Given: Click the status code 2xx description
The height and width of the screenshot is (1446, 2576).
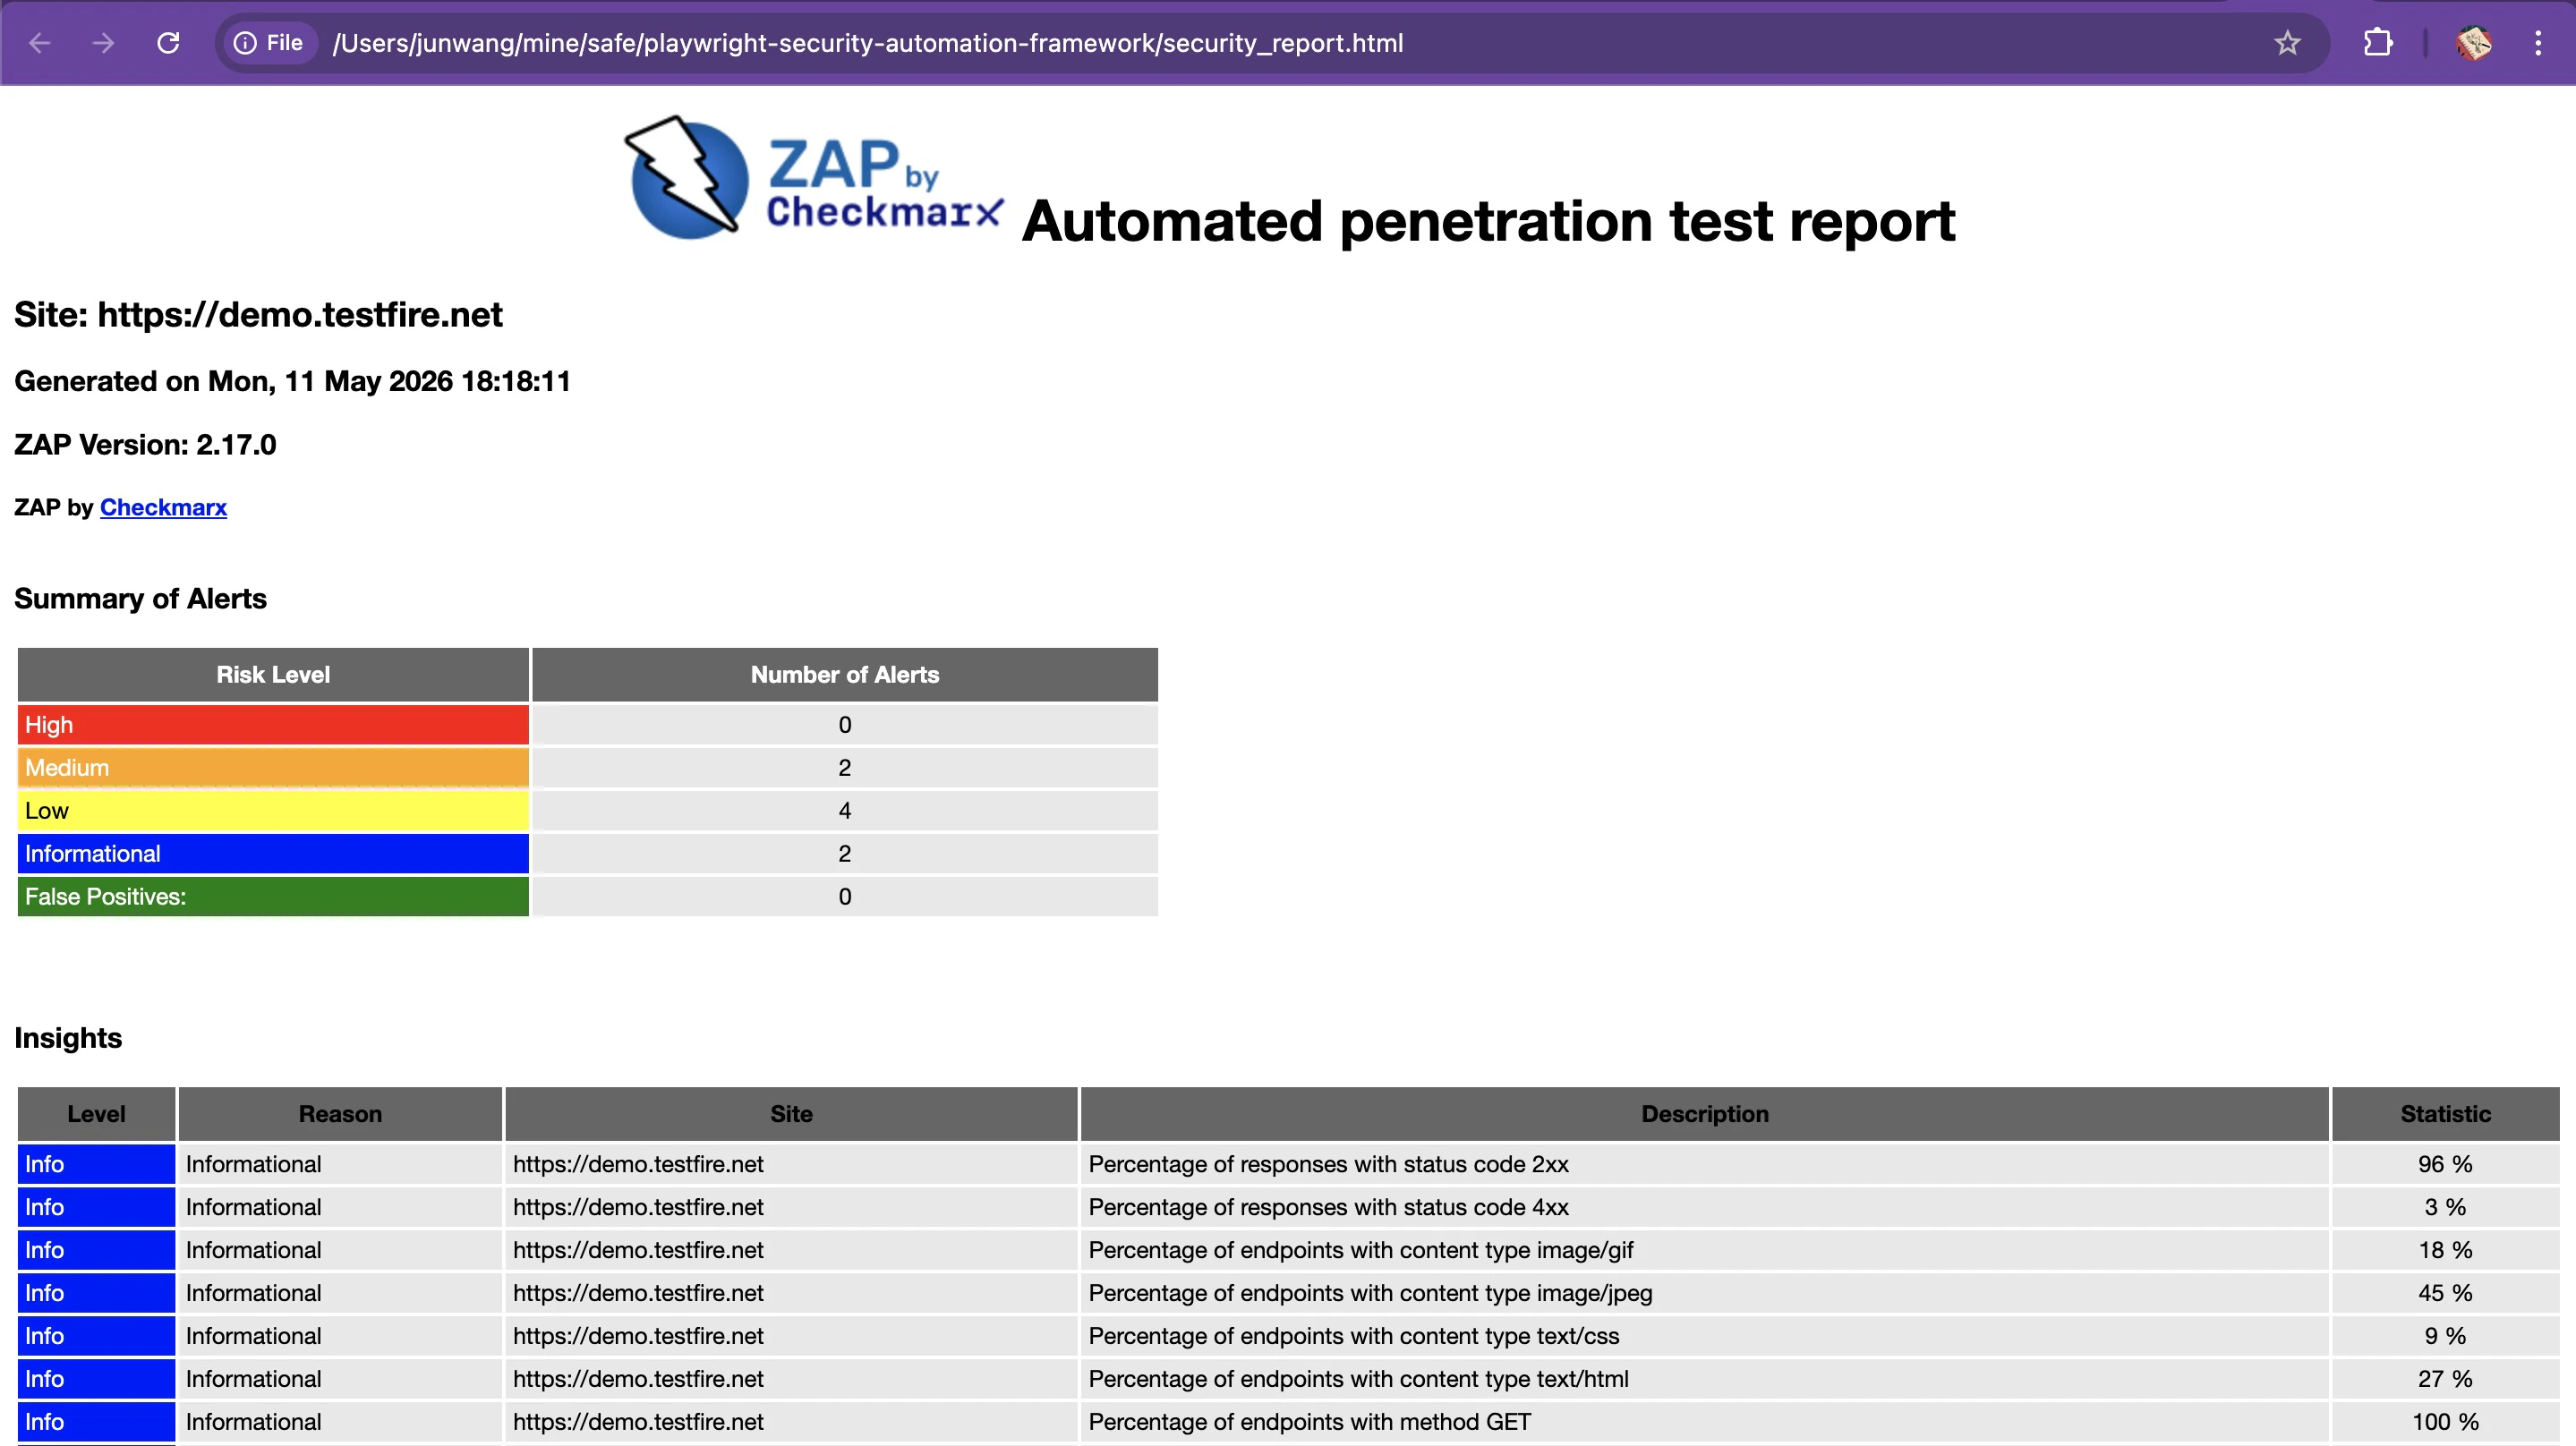Looking at the screenshot, I should pyautogui.click(x=1328, y=1164).
